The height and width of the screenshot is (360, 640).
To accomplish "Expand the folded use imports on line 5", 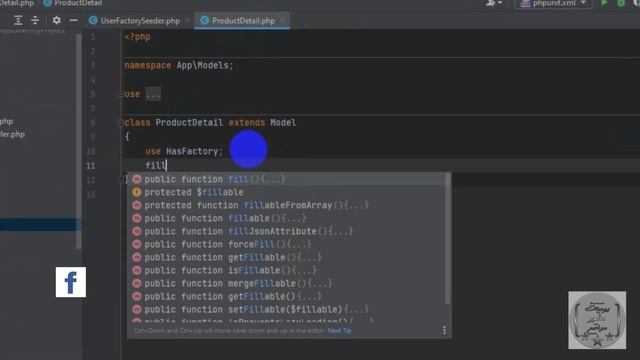I will tap(120, 94).
